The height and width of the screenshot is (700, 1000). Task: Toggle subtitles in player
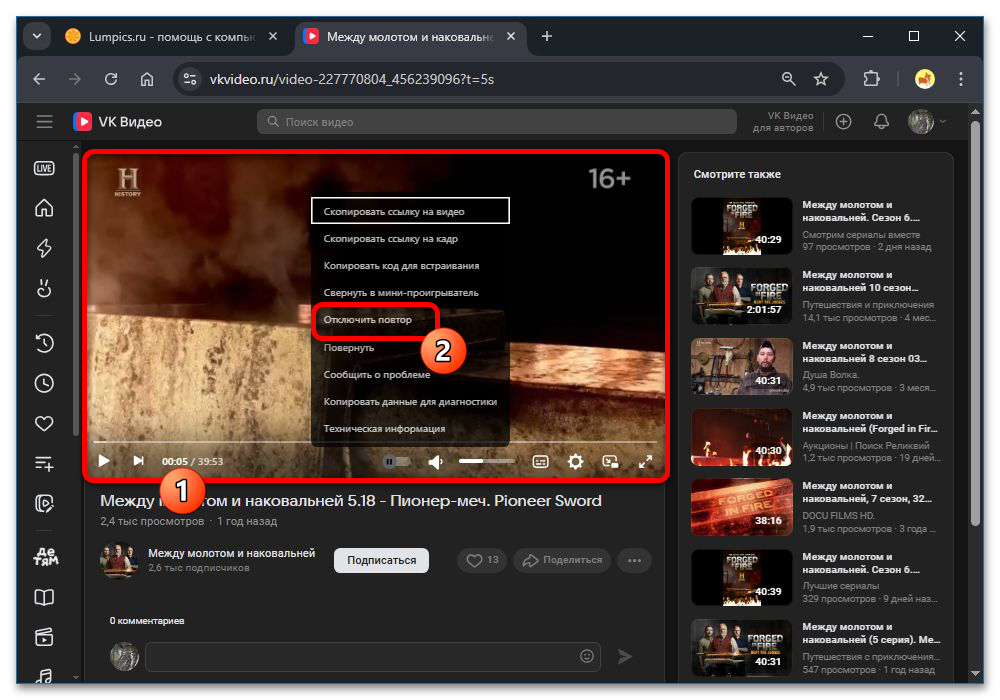[540, 462]
